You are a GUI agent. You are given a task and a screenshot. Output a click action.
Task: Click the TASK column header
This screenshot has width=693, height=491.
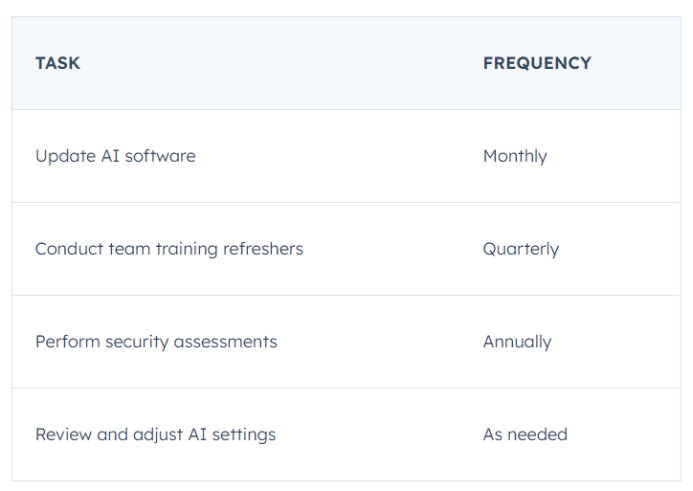58,63
